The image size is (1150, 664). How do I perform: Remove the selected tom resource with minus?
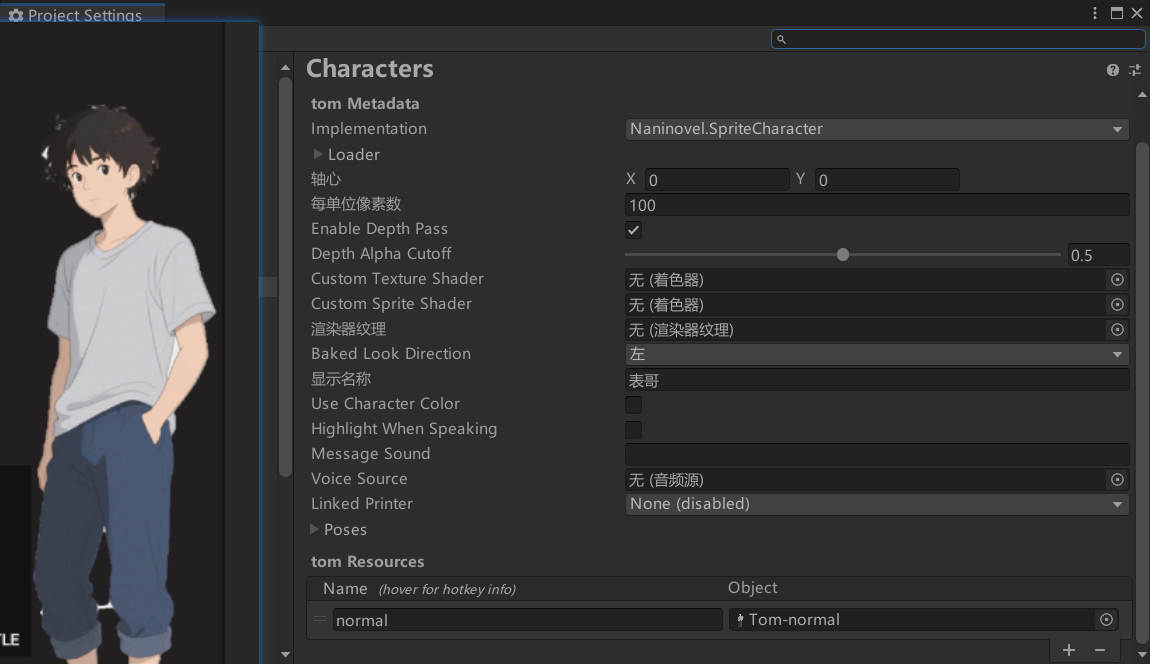click(1099, 650)
